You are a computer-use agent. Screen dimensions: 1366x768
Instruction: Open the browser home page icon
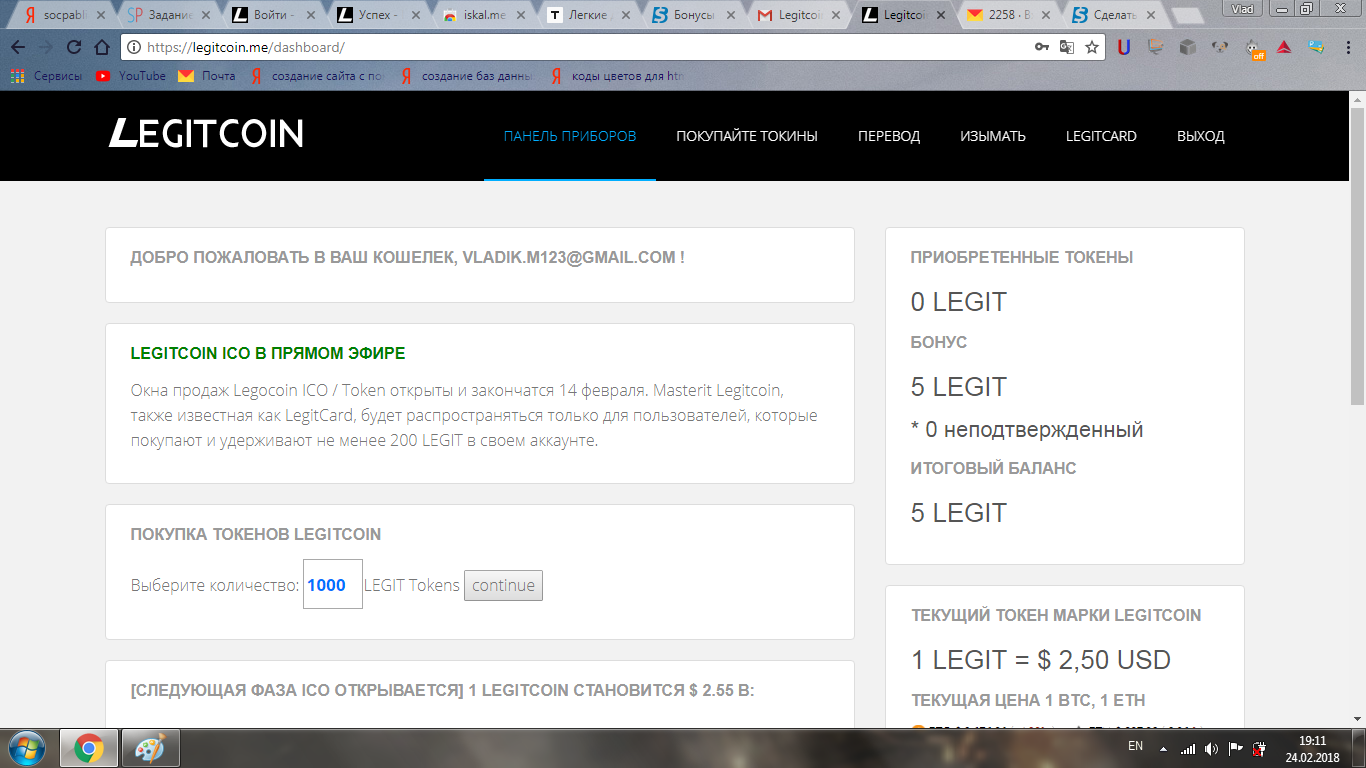pyautogui.click(x=101, y=47)
